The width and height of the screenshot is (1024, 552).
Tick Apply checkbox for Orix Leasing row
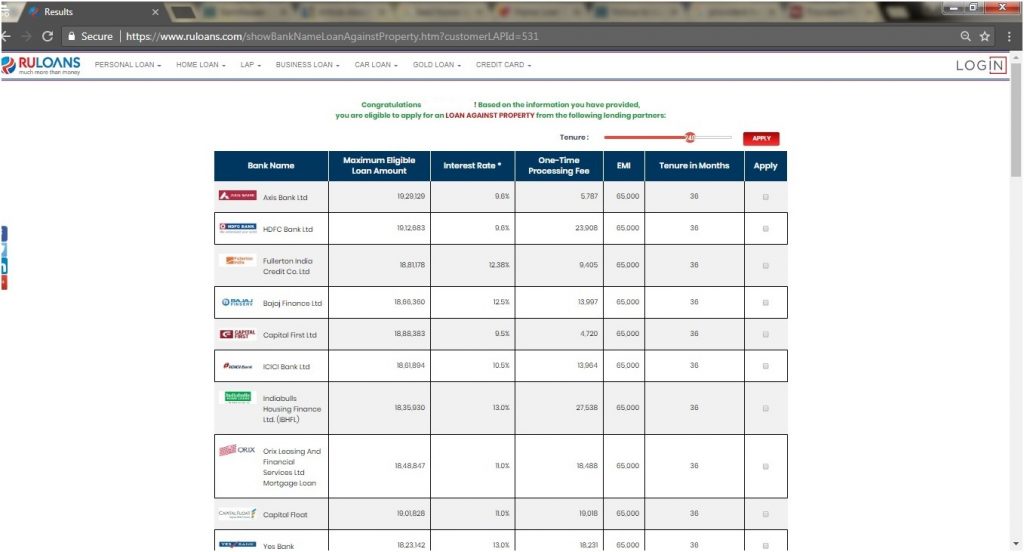coord(765,466)
